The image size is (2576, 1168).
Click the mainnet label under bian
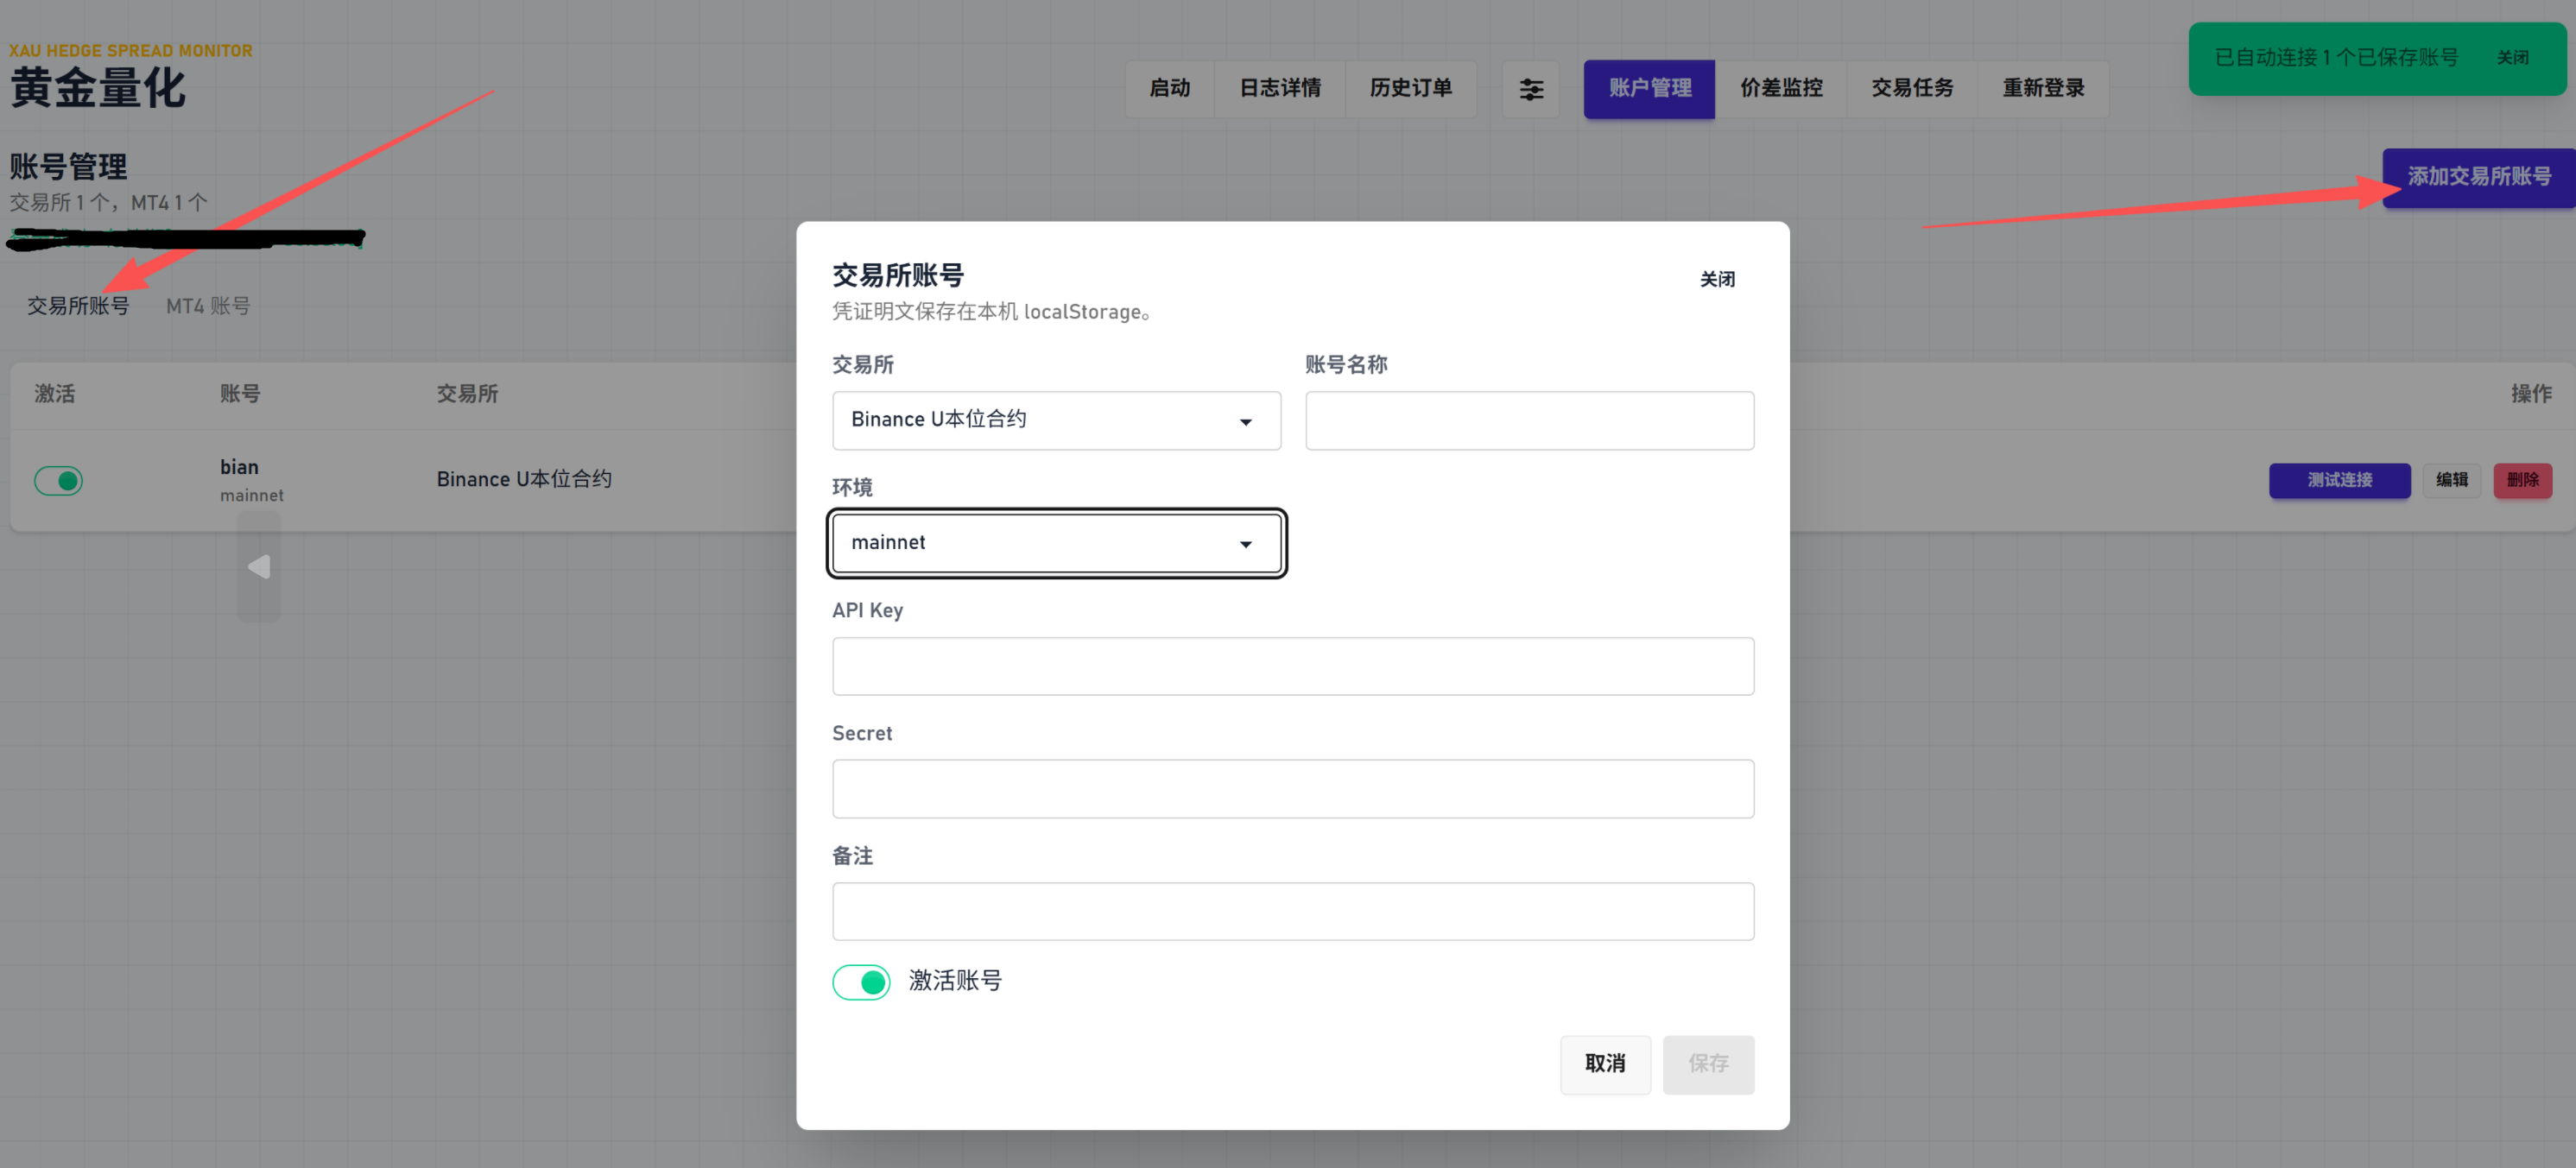click(251, 496)
